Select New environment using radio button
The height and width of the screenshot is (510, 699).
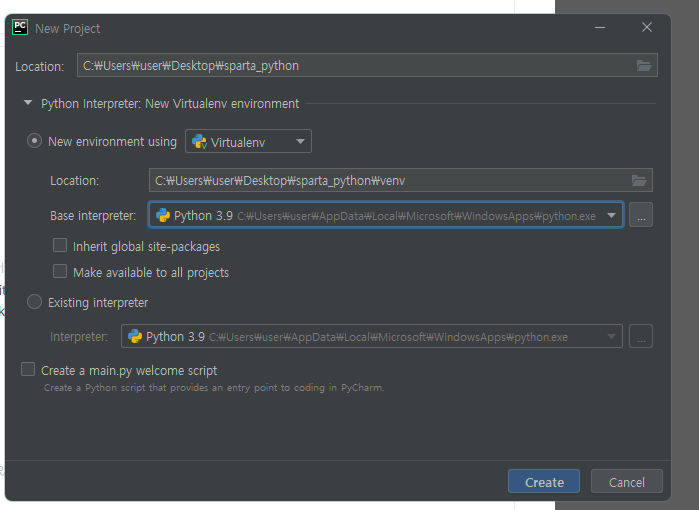[34, 141]
